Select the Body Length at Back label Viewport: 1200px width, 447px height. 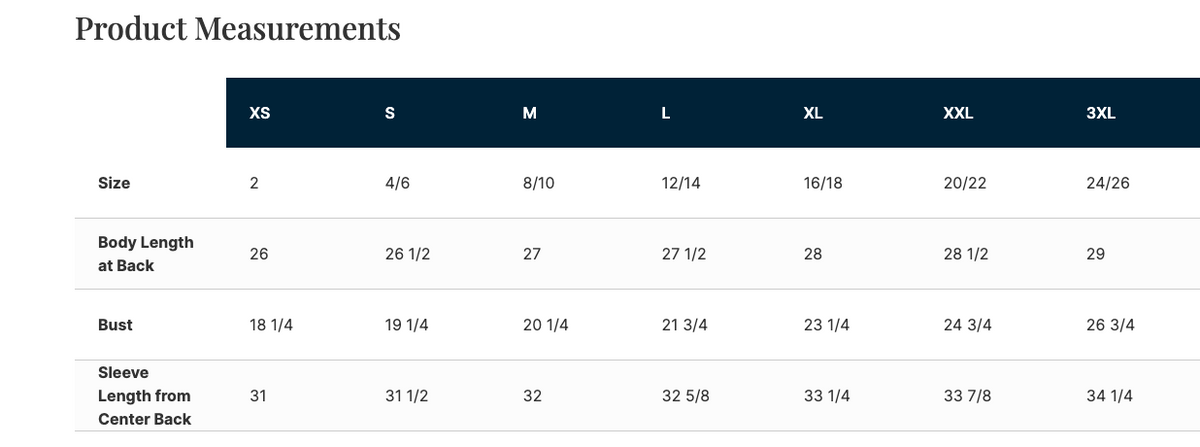click(146, 254)
